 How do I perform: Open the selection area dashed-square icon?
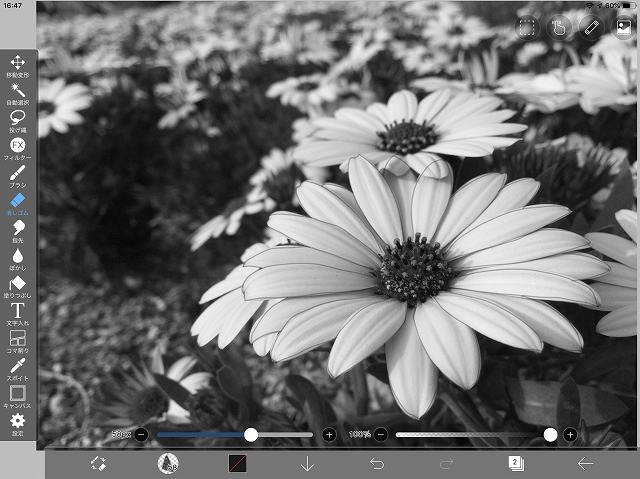[x=527, y=28]
